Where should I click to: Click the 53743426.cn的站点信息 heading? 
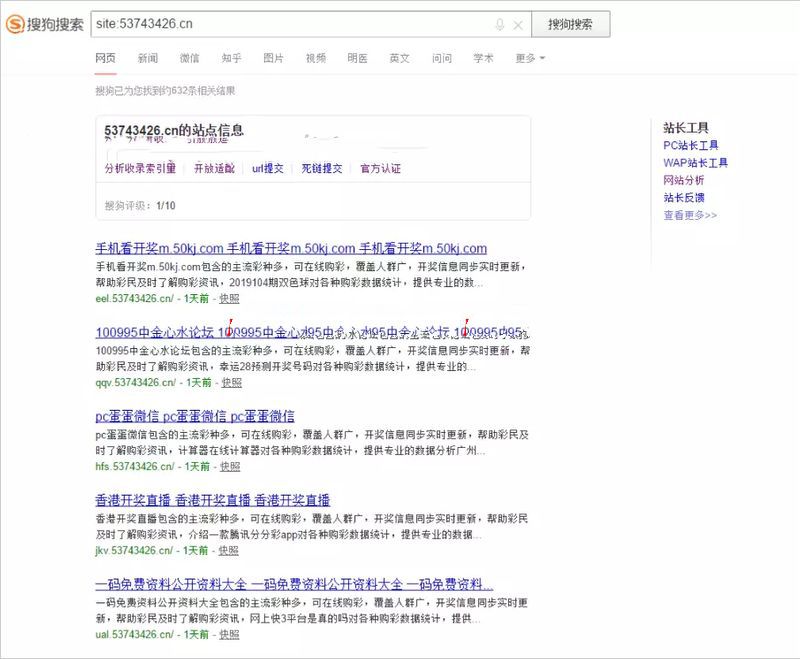[174, 130]
